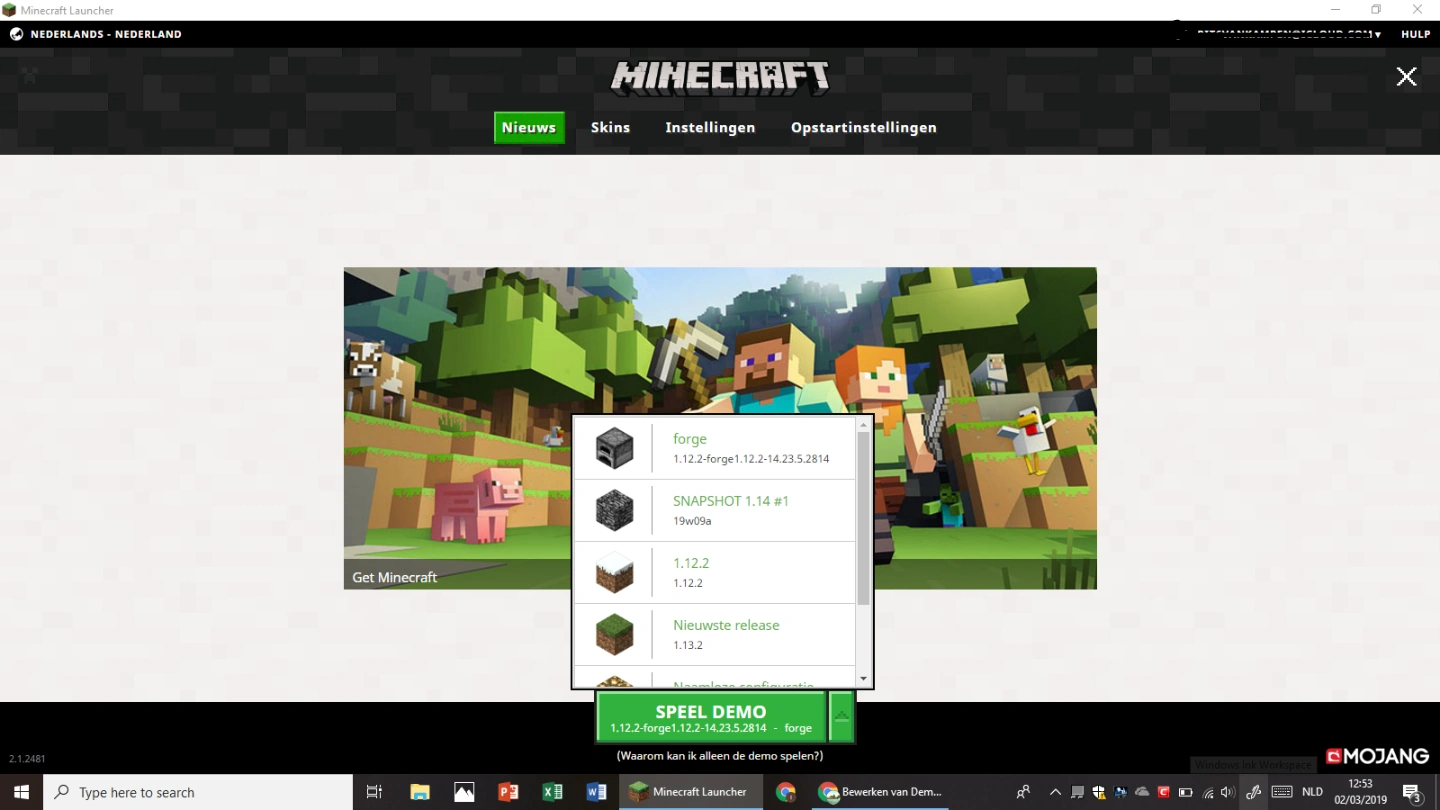Click the Type here to search box
The image size is (1440, 810).
[x=198, y=792]
